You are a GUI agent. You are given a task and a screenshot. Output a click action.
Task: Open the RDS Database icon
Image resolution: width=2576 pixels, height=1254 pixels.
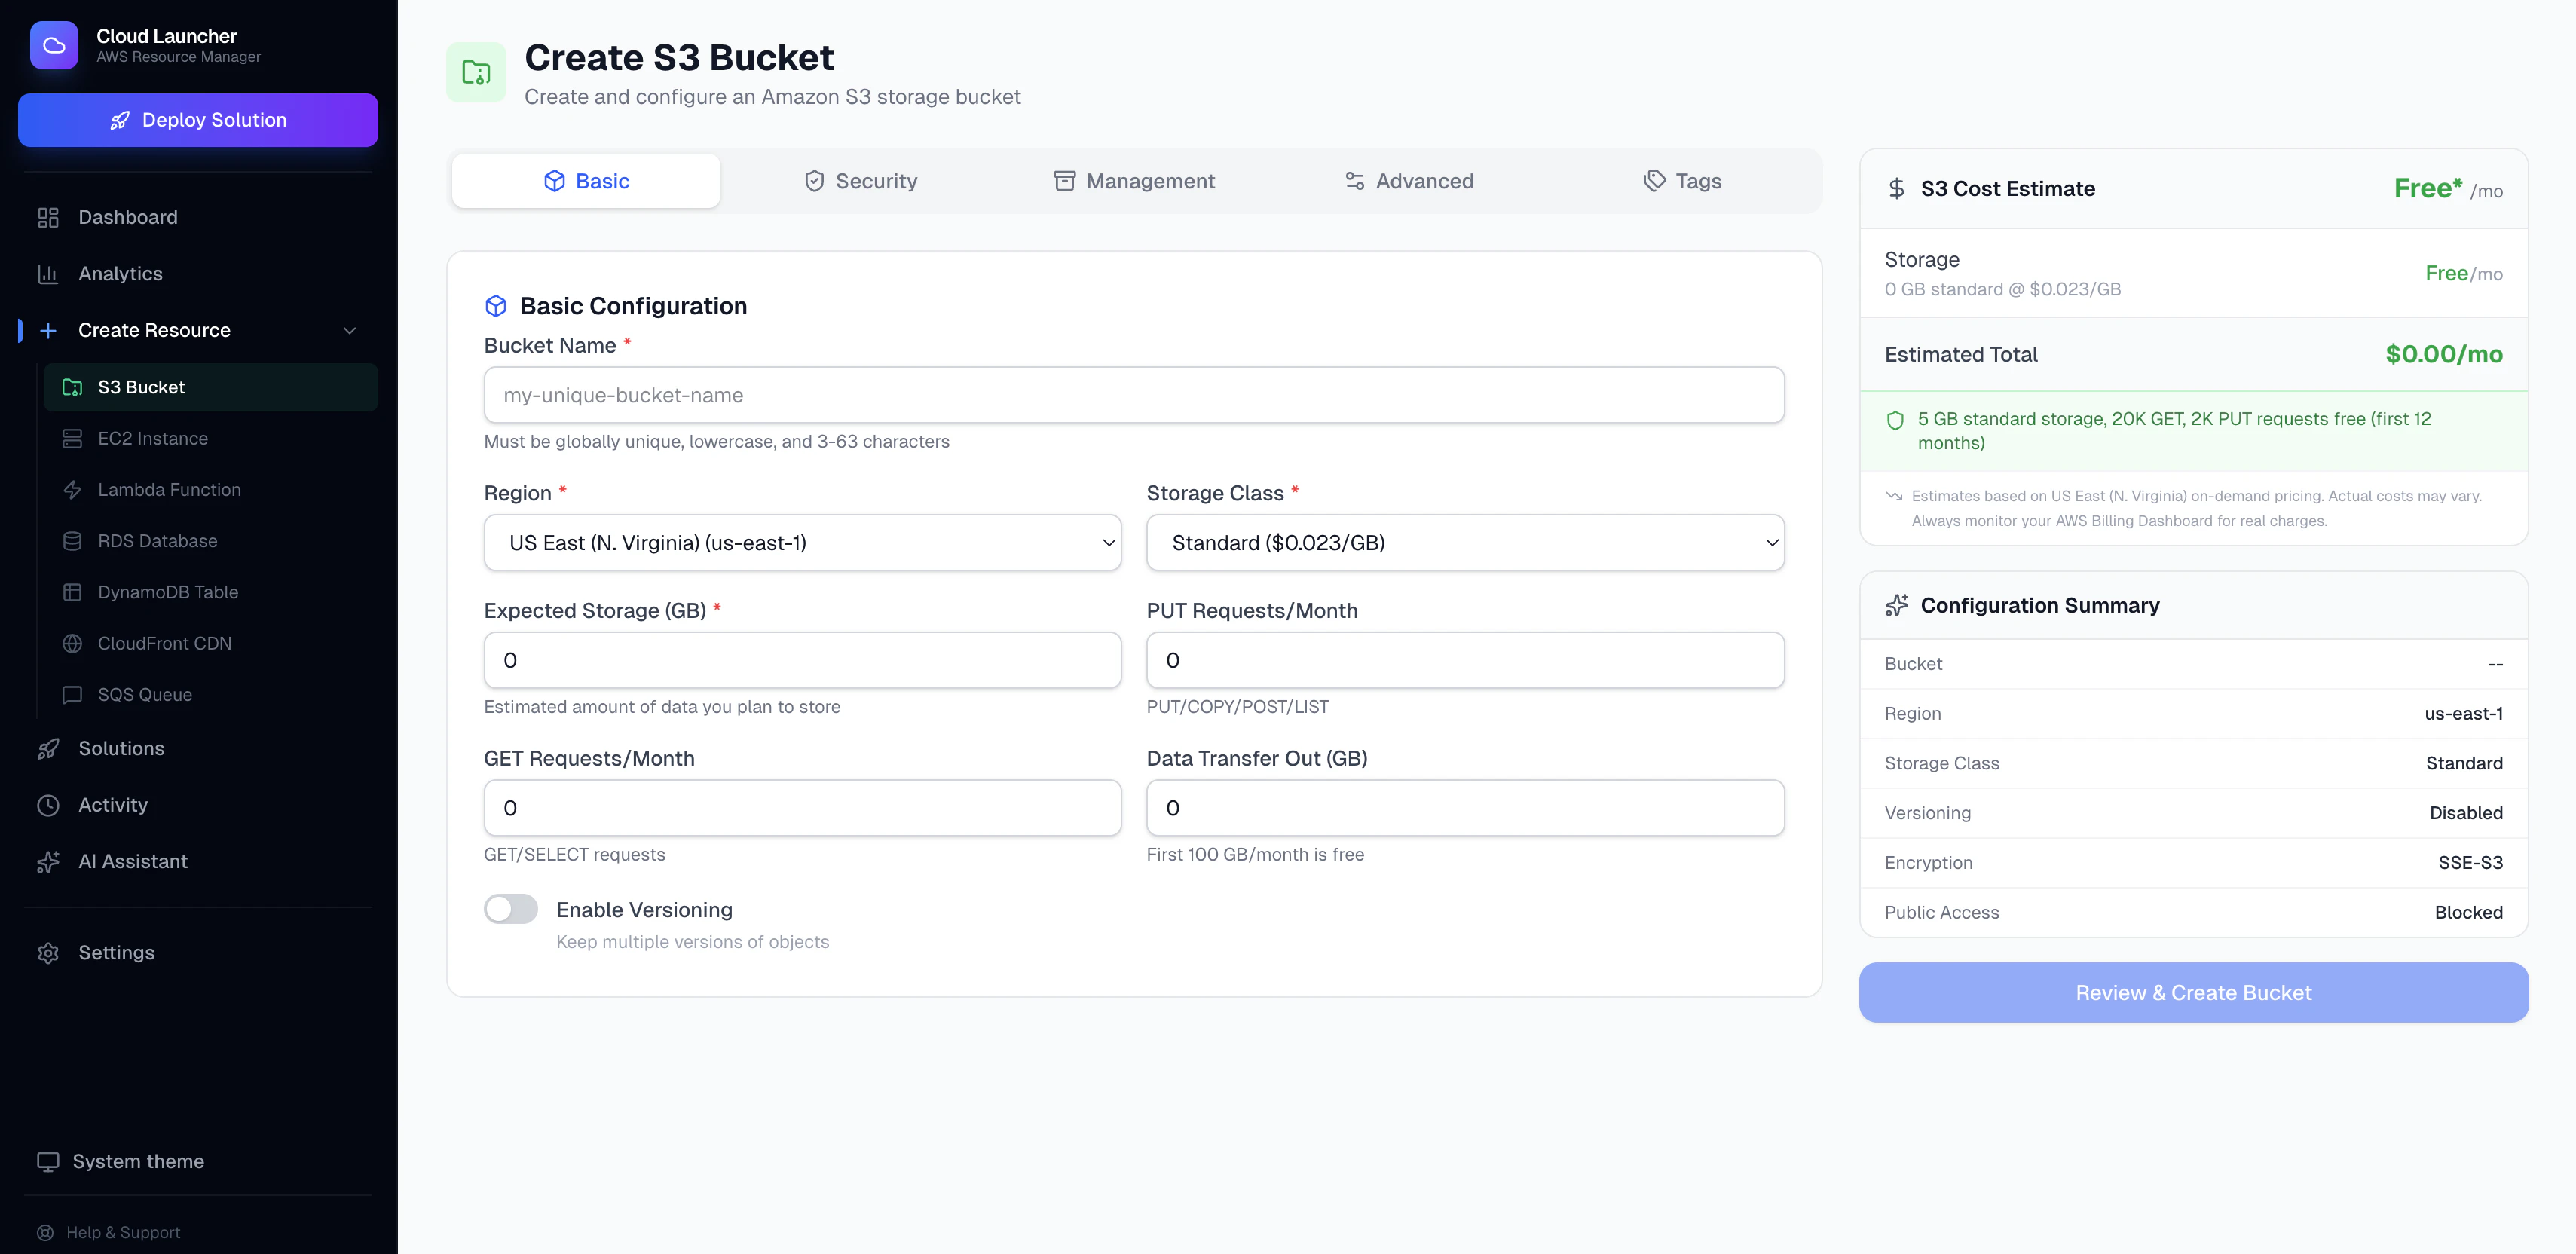[x=72, y=541]
